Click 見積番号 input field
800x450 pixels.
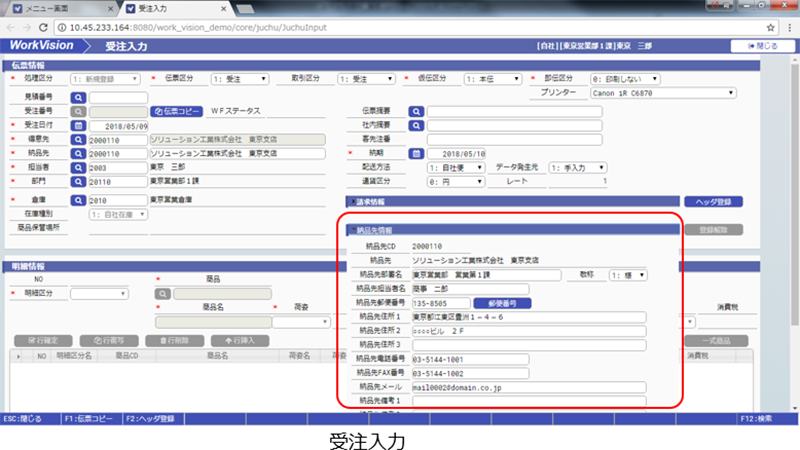pos(118,97)
